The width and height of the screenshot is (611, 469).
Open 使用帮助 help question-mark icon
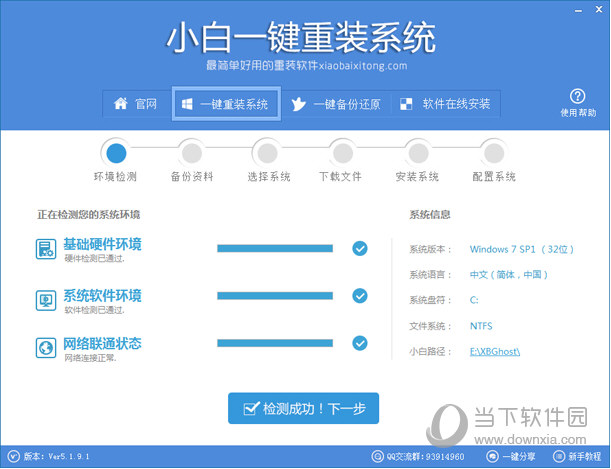tap(577, 96)
